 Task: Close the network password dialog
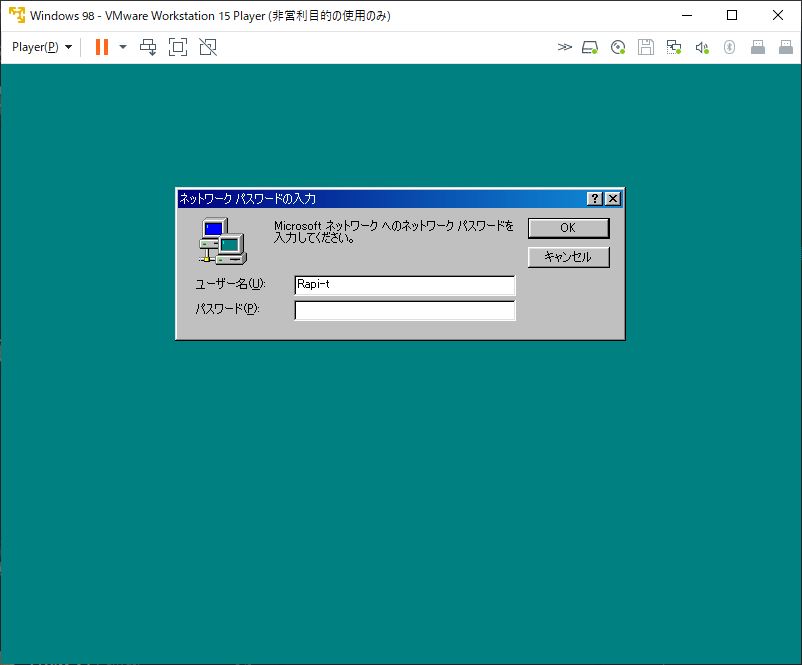tap(613, 198)
